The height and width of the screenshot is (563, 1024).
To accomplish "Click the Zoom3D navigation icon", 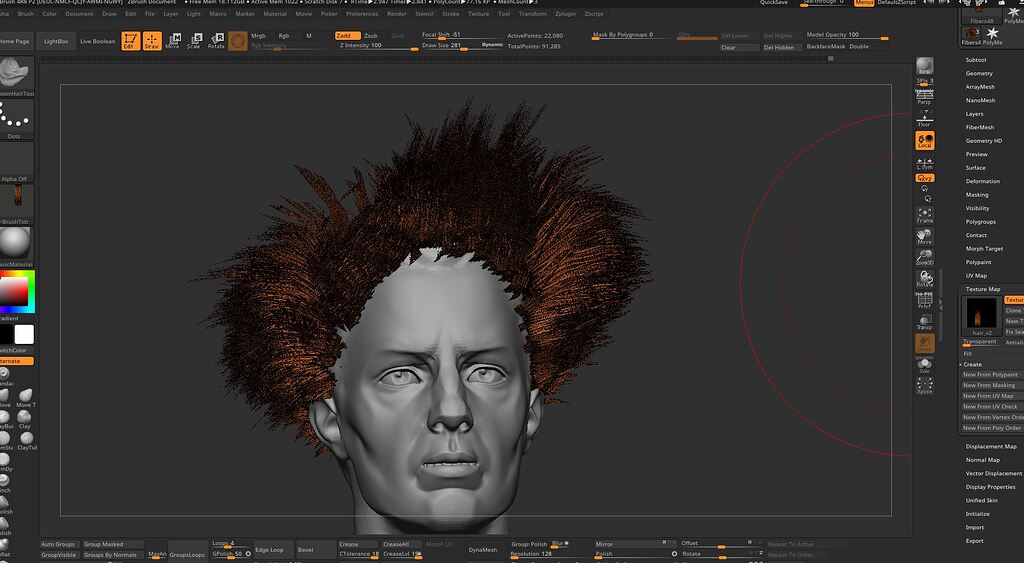I will point(925,257).
